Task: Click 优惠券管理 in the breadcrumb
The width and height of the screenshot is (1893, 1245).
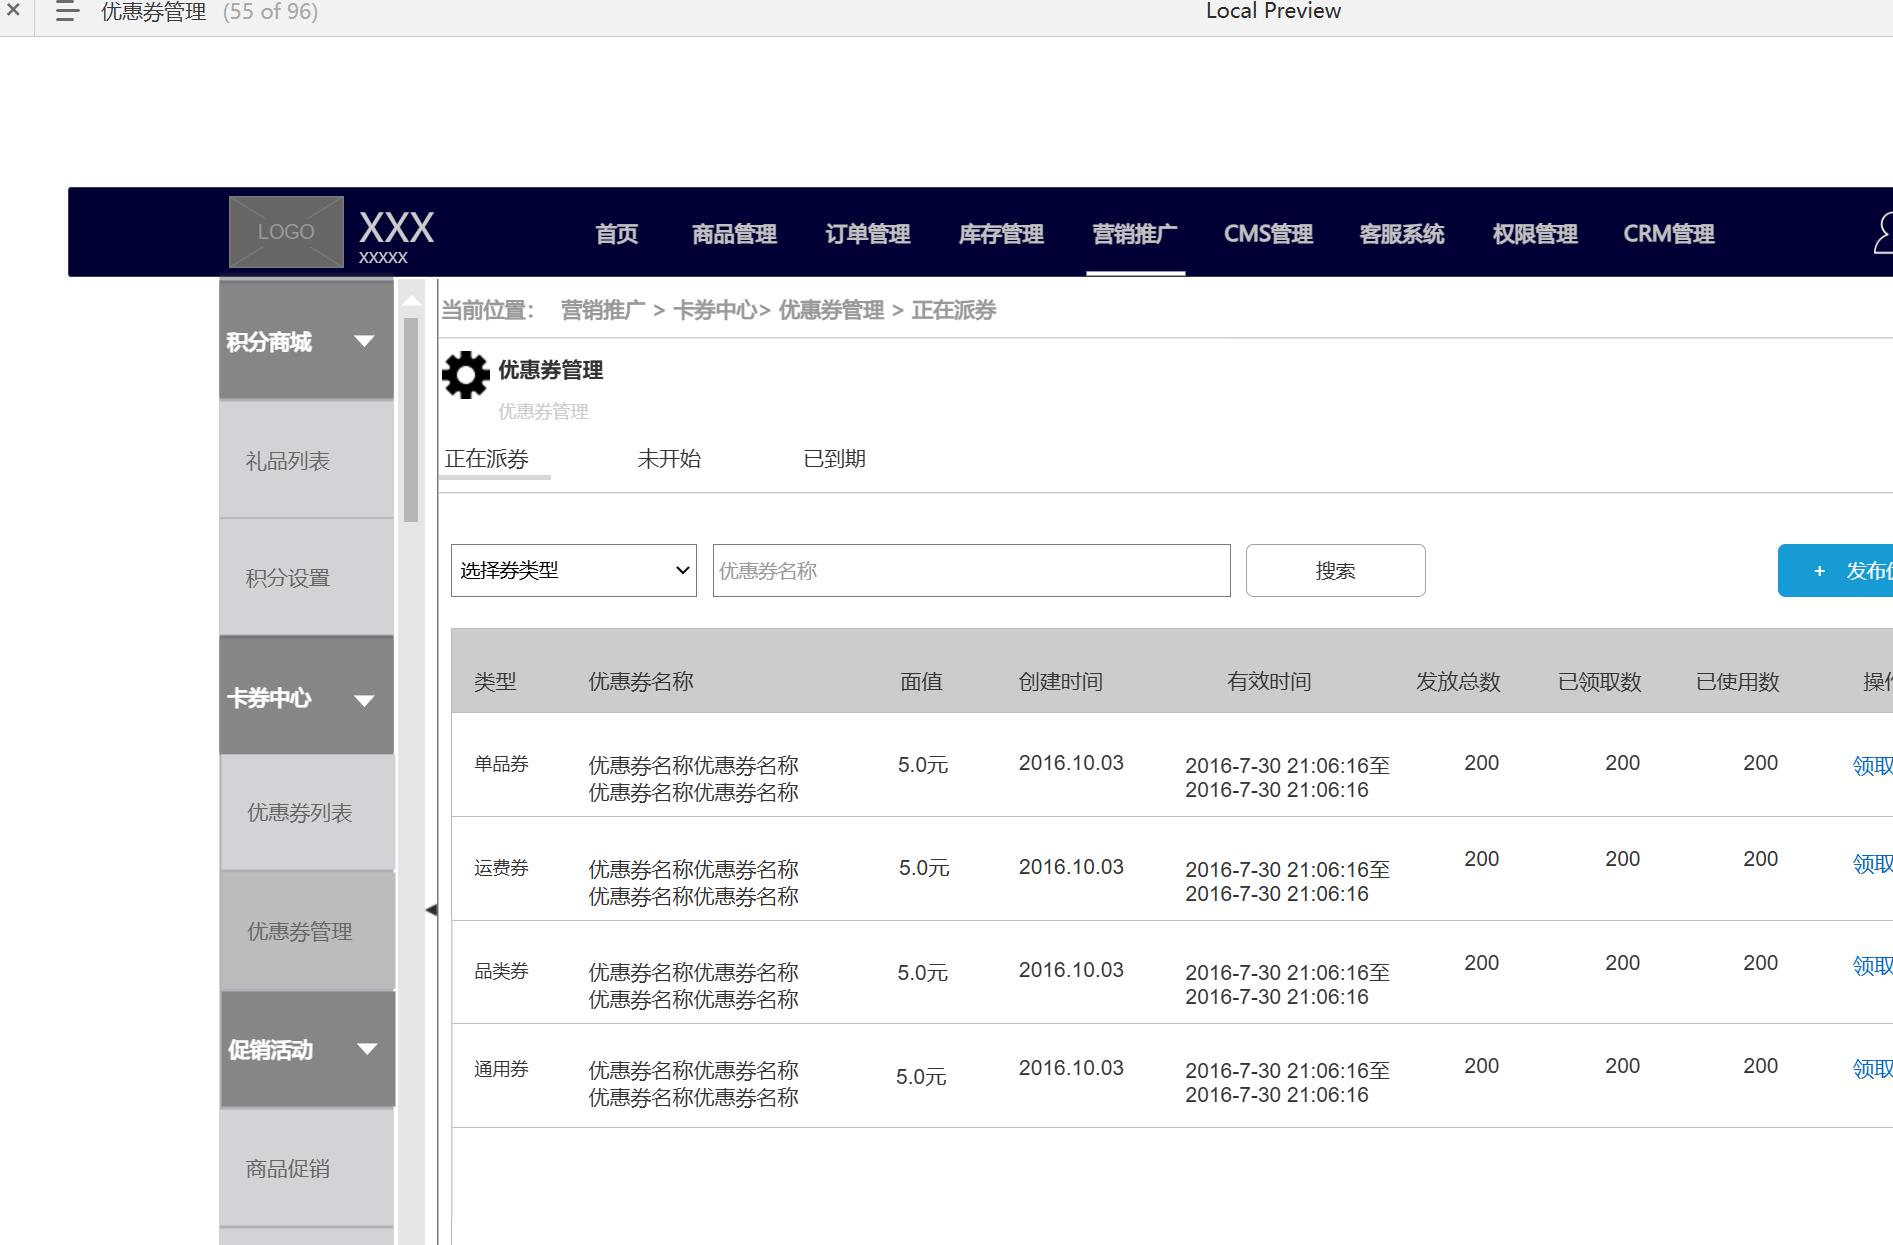Action: (x=831, y=311)
